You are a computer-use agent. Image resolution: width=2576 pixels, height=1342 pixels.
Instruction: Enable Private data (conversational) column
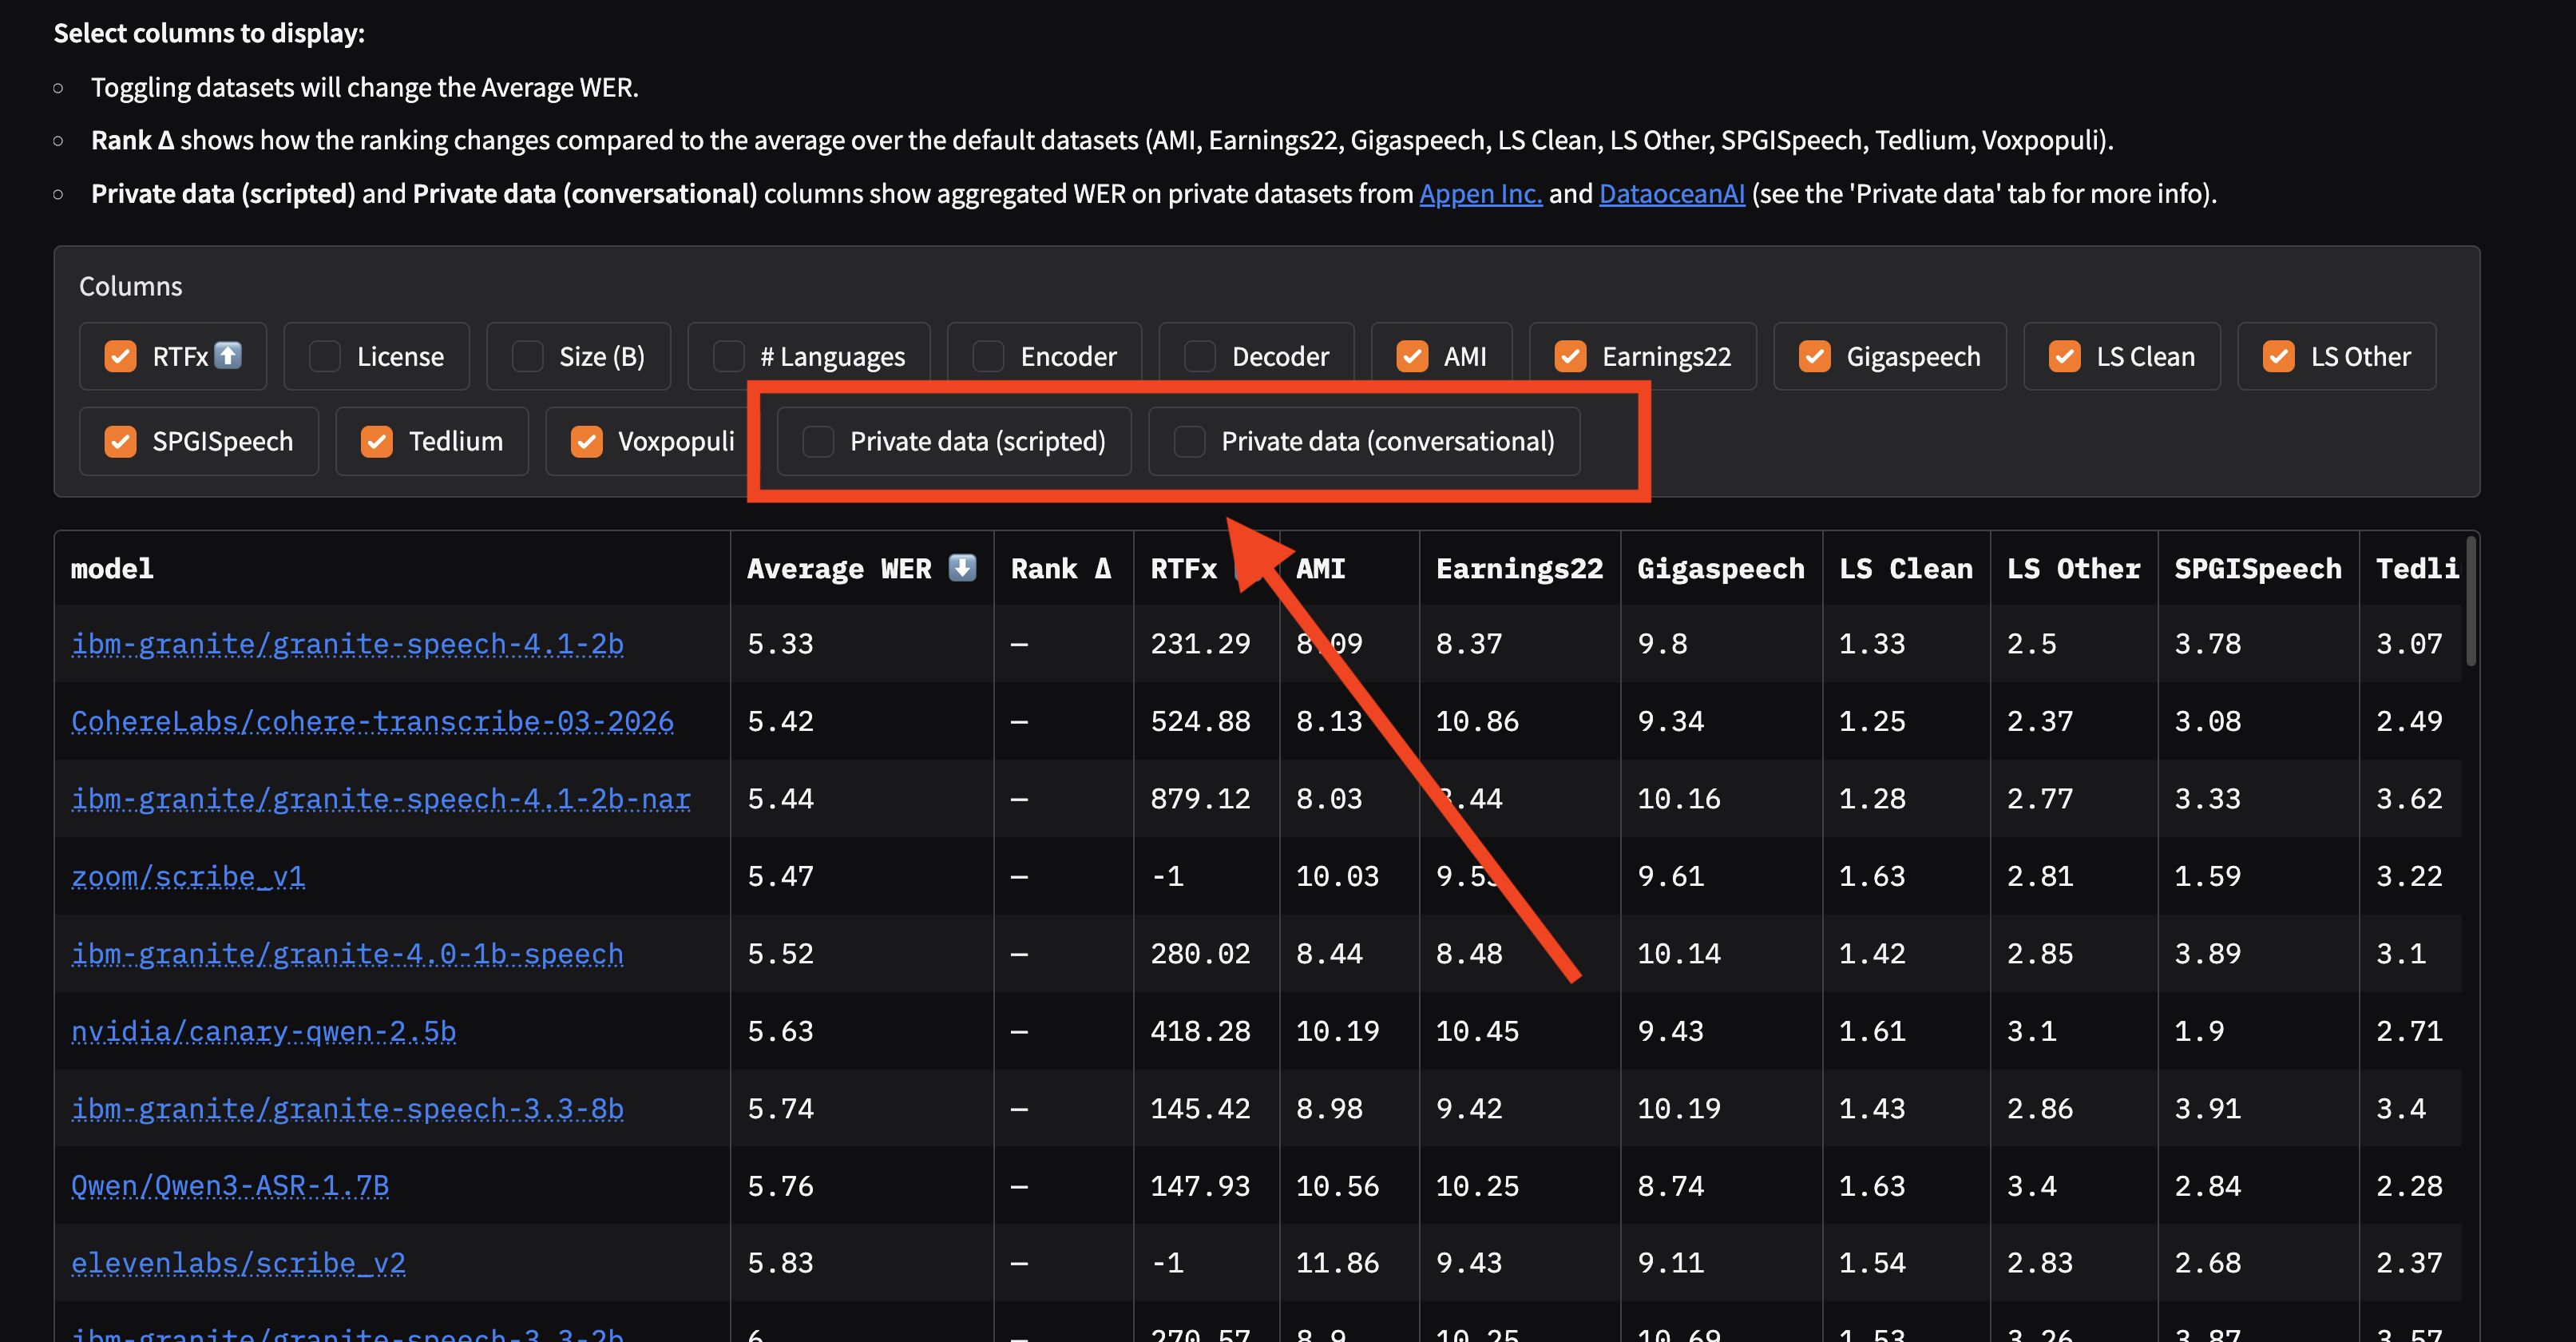click(x=1189, y=441)
